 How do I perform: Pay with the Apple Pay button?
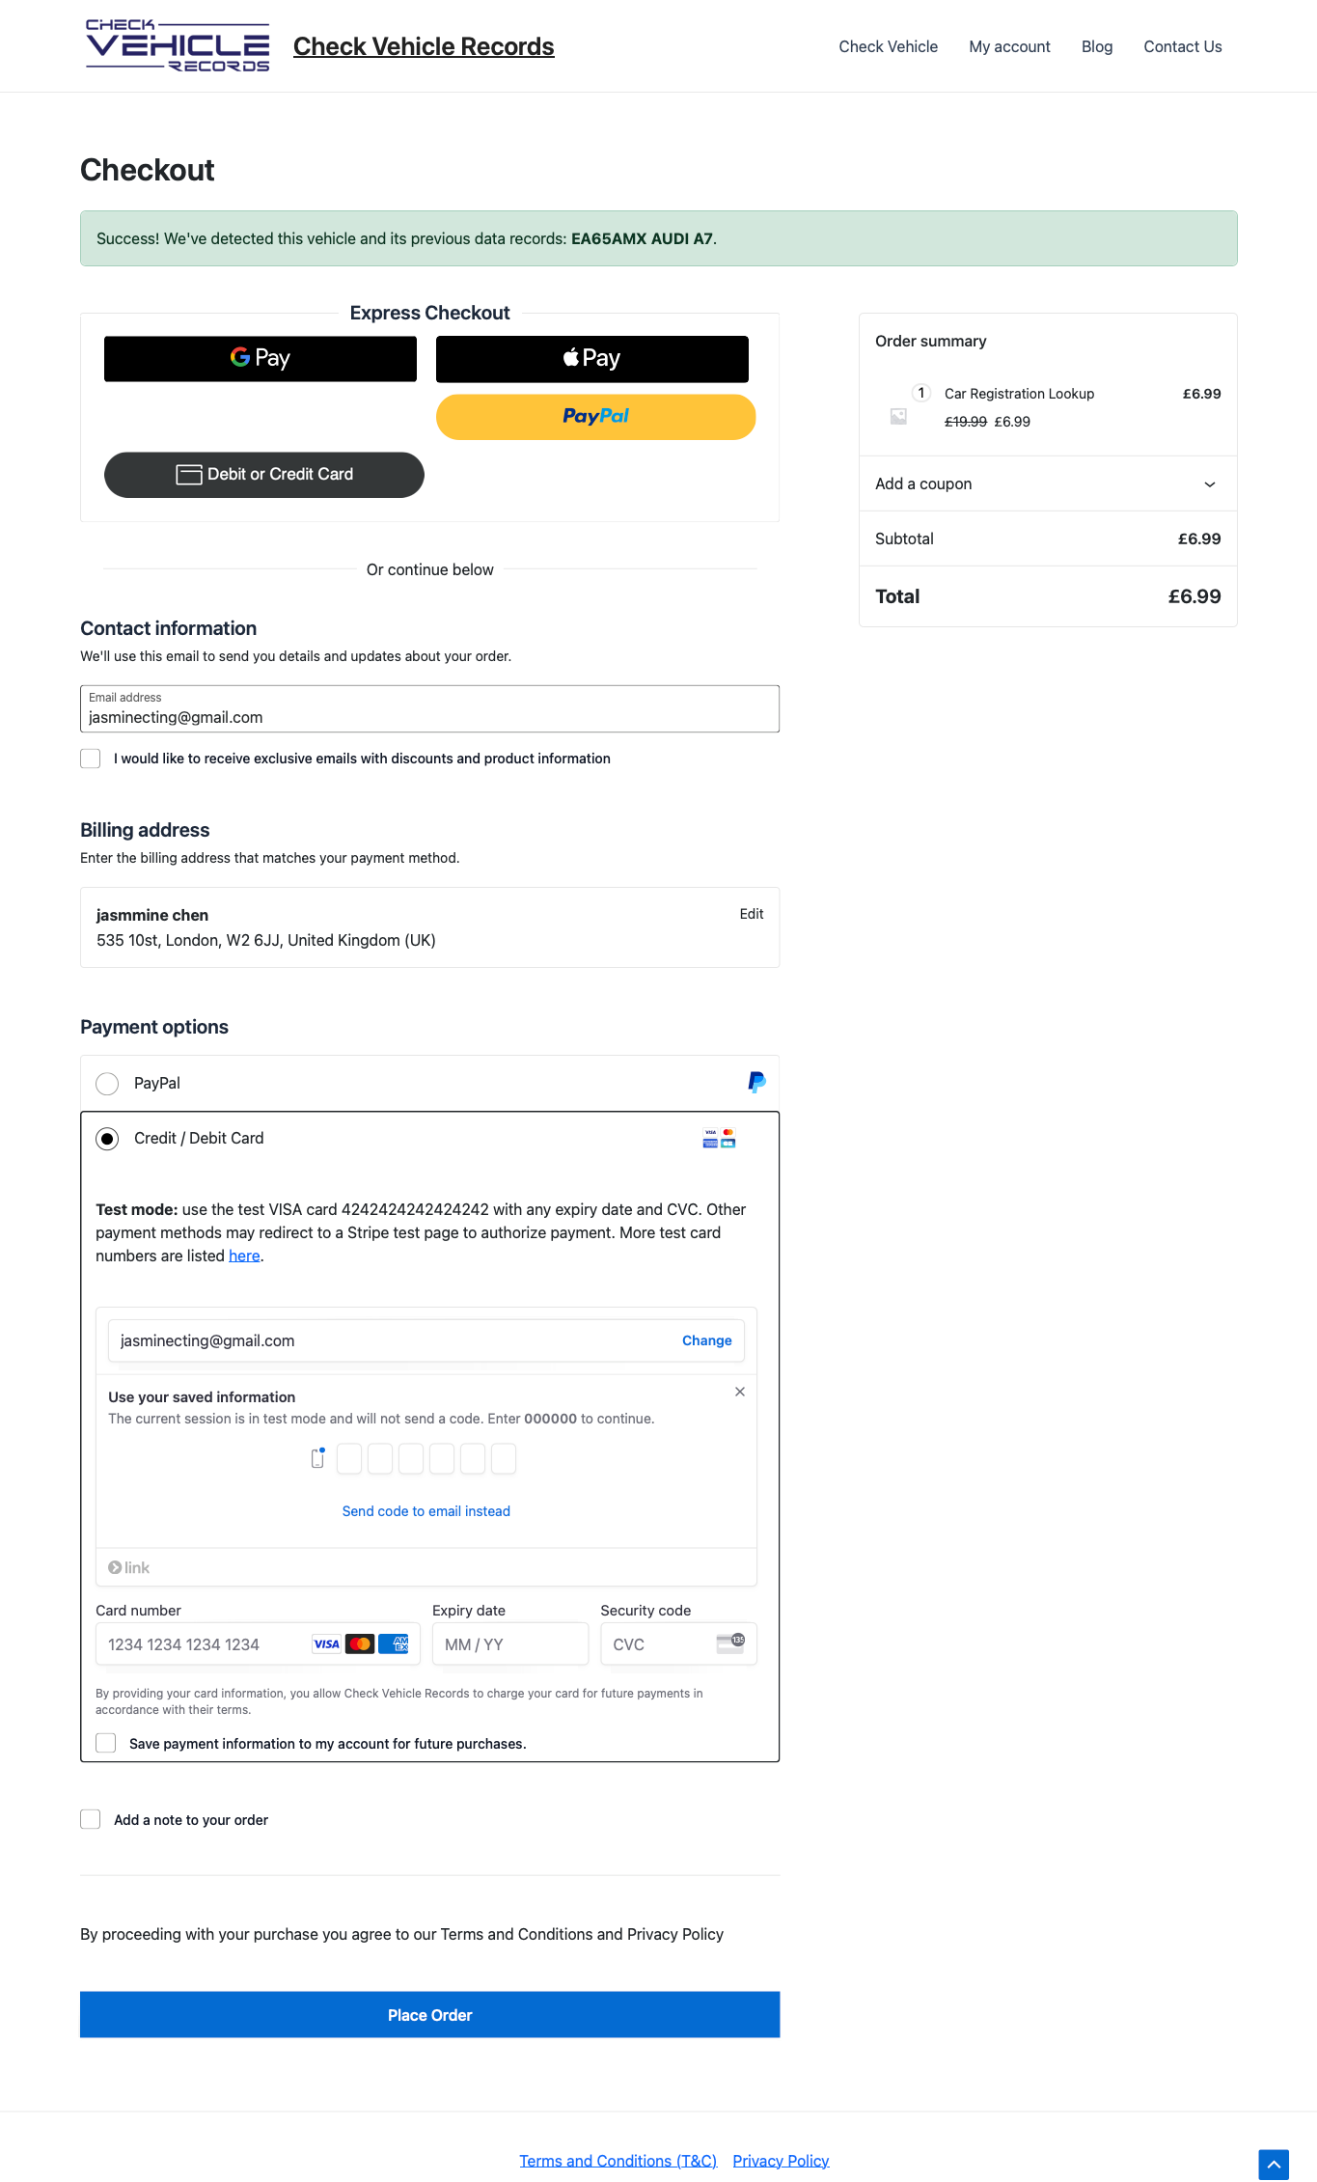(592, 358)
